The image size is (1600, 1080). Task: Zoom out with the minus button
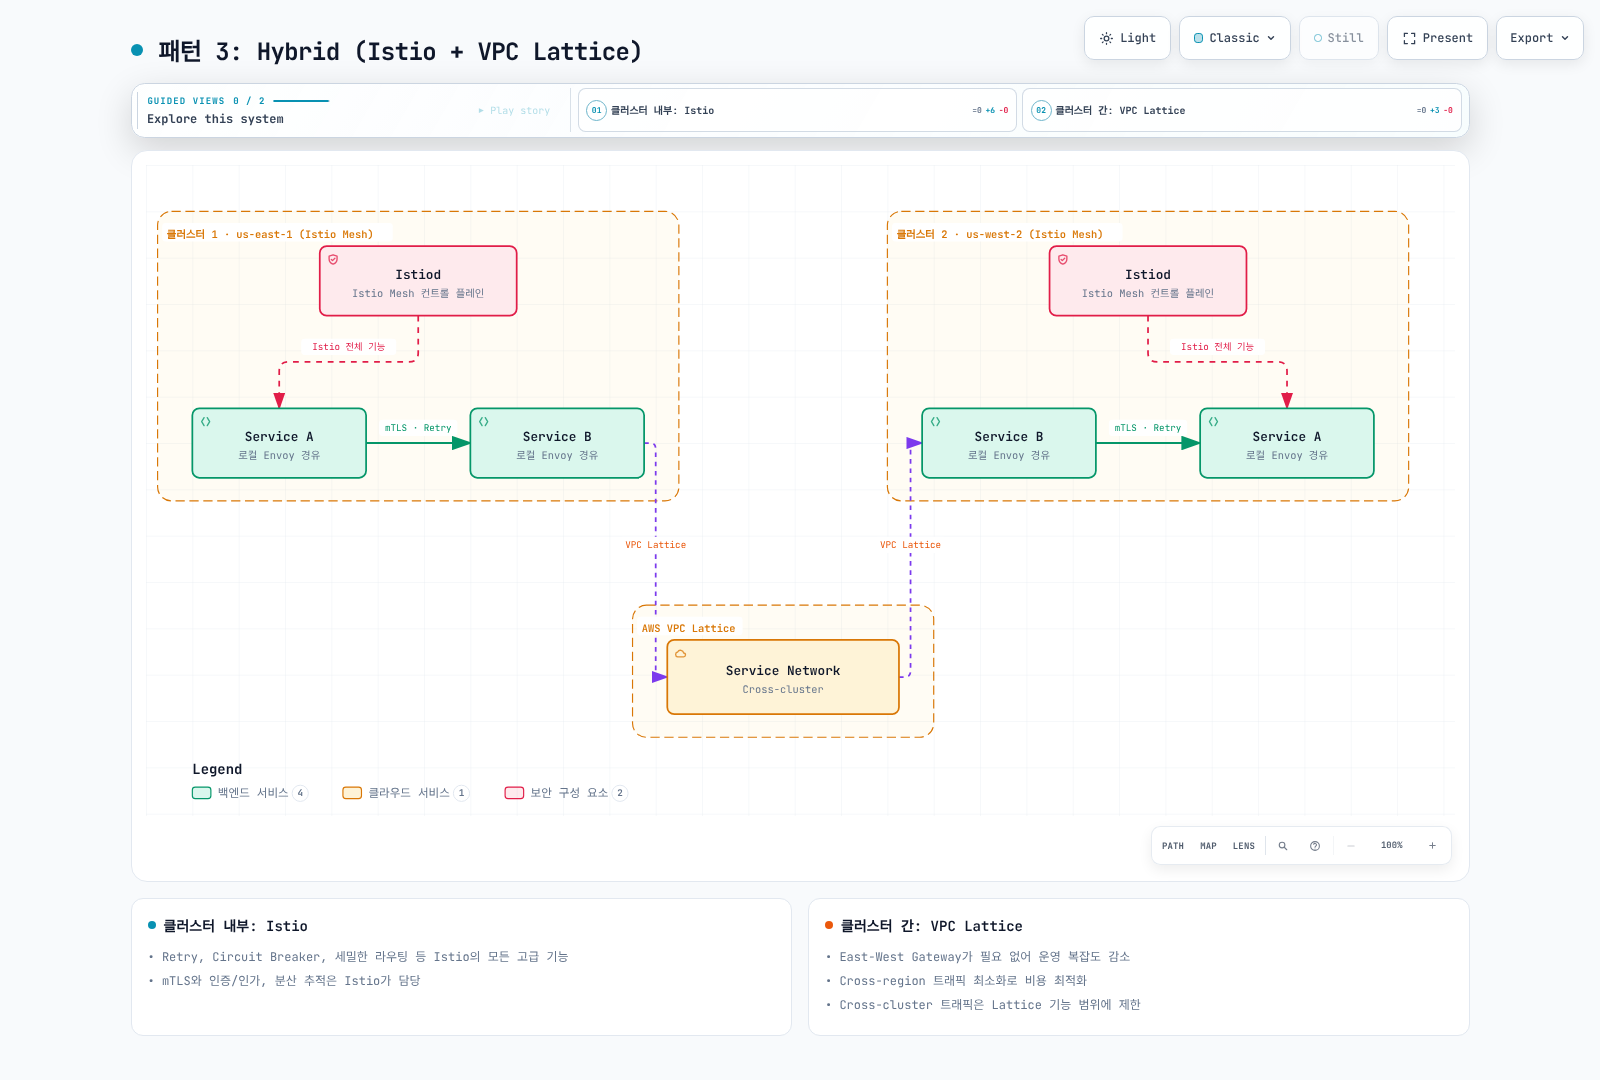tap(1351, 846)
